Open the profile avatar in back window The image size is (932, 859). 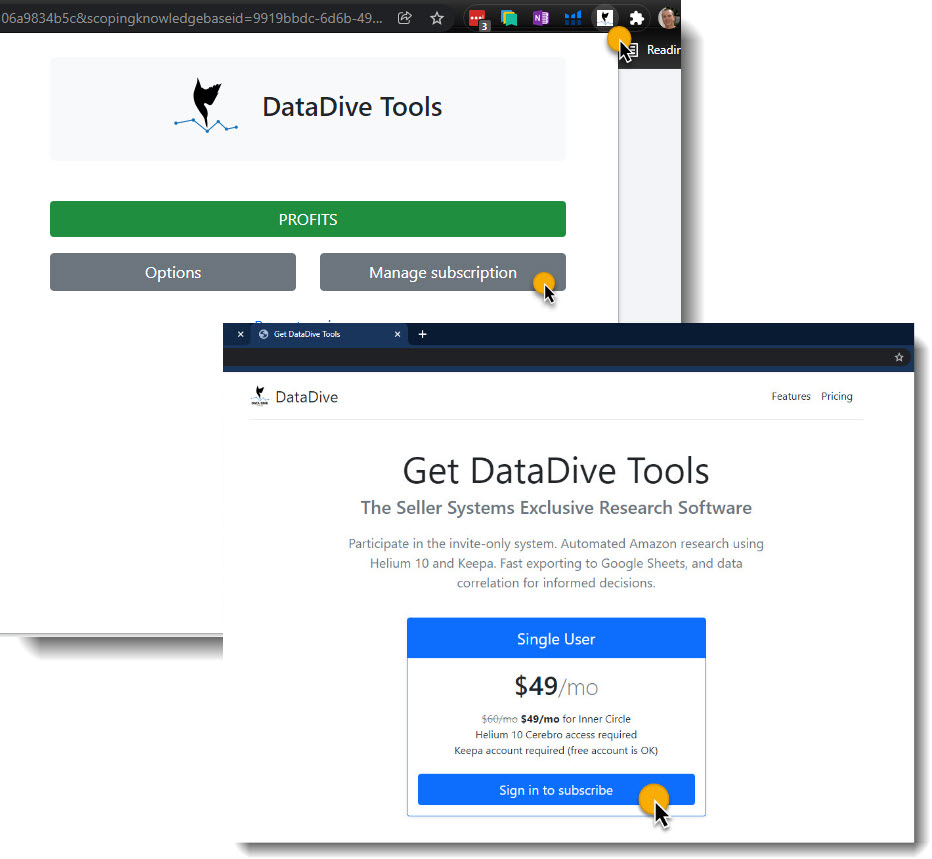pyautogui.click(x=668, y=18)
